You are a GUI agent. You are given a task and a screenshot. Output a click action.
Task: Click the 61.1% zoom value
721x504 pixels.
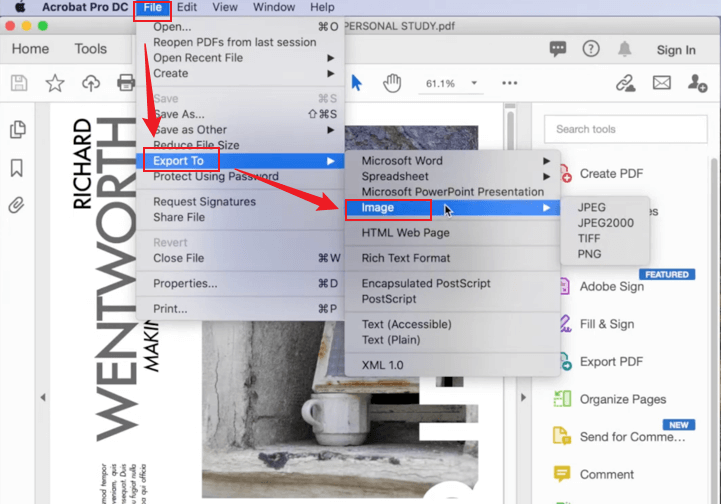(440, 84)
